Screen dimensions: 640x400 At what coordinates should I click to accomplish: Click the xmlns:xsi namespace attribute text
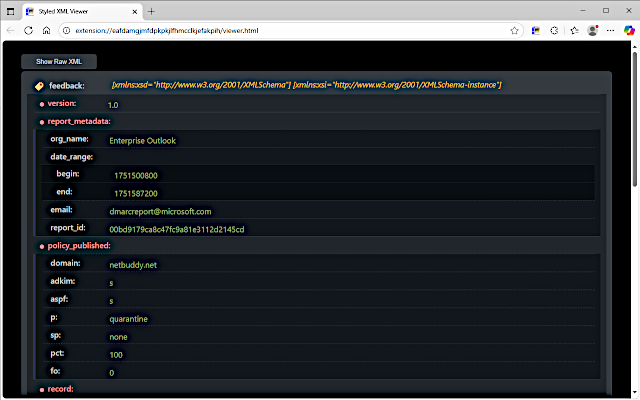pos(397,85)
